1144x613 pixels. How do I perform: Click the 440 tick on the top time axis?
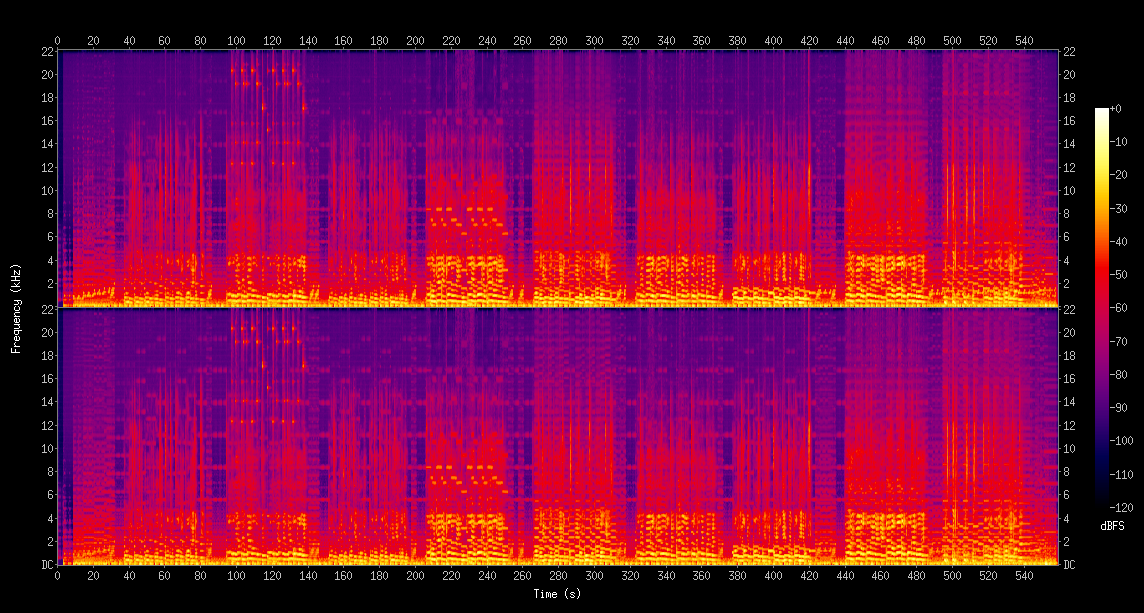click(845, 41)
